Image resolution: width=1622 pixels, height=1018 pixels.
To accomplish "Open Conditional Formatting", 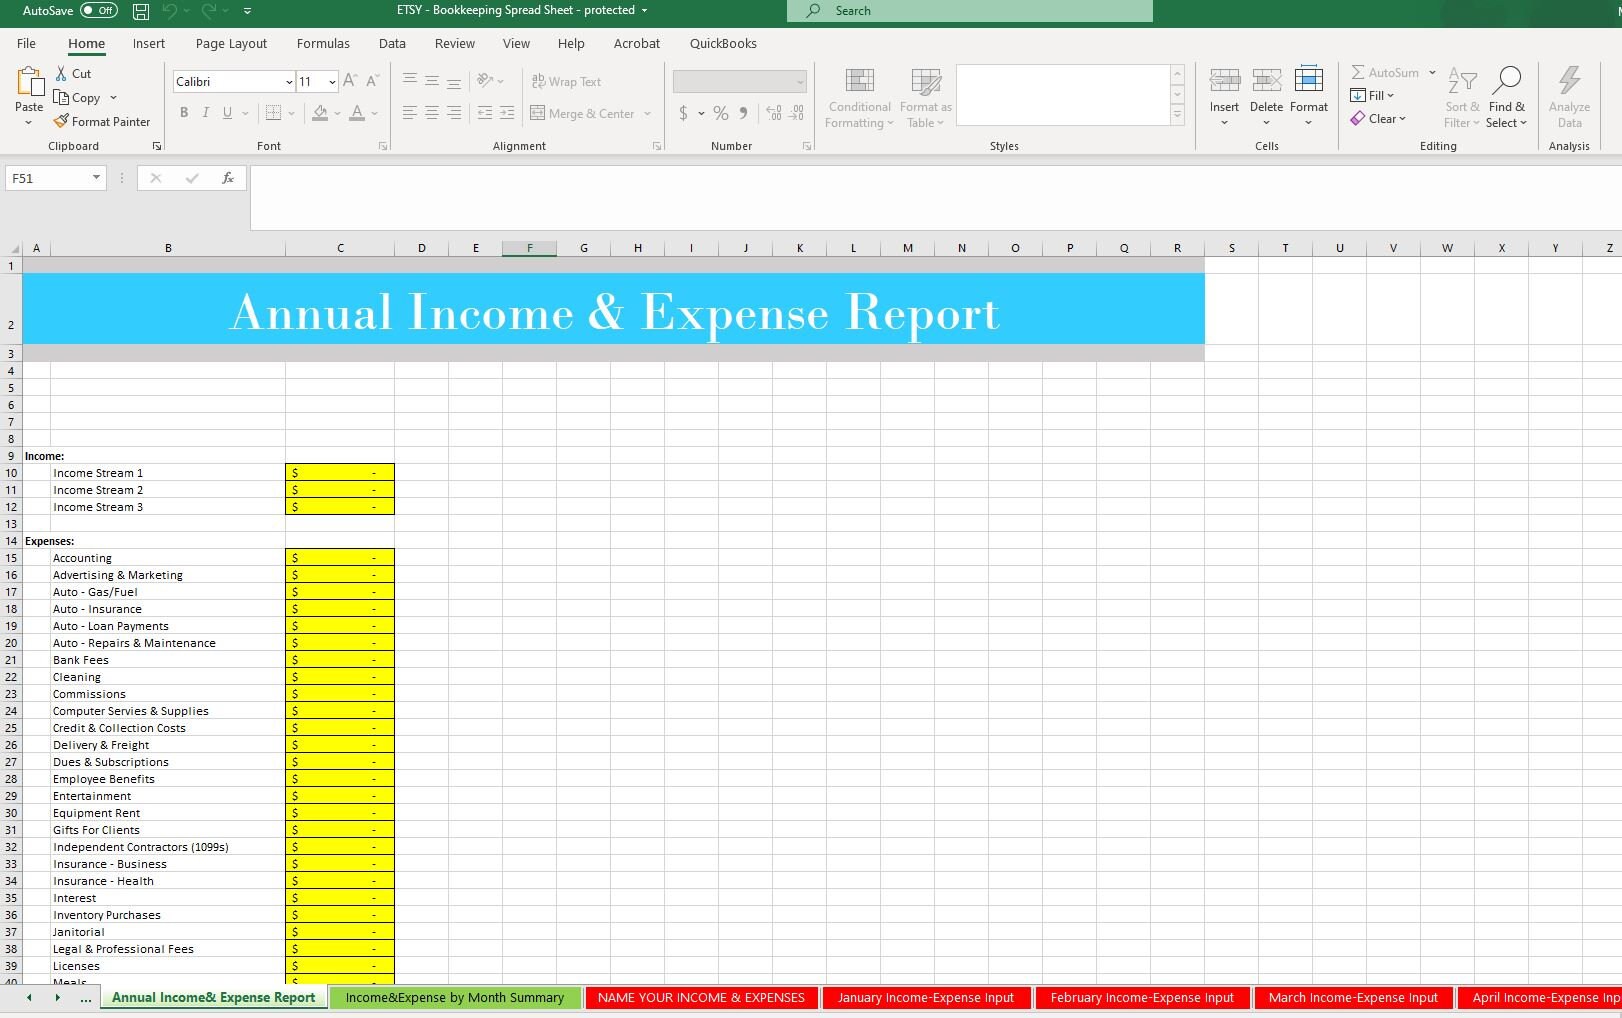I will 858,97.
